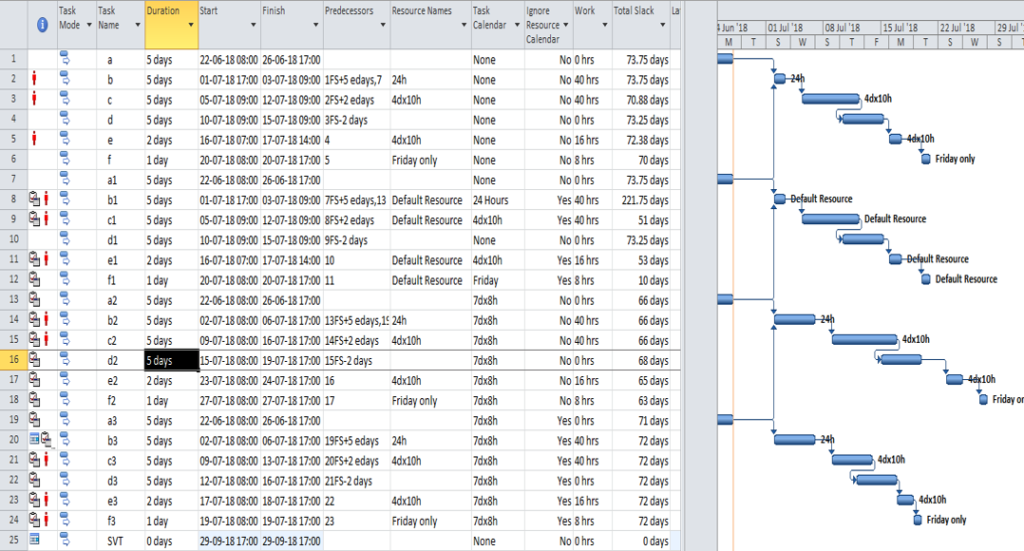Click the constraint indicator icon in row 25 (SVT)

click(35, 539)
